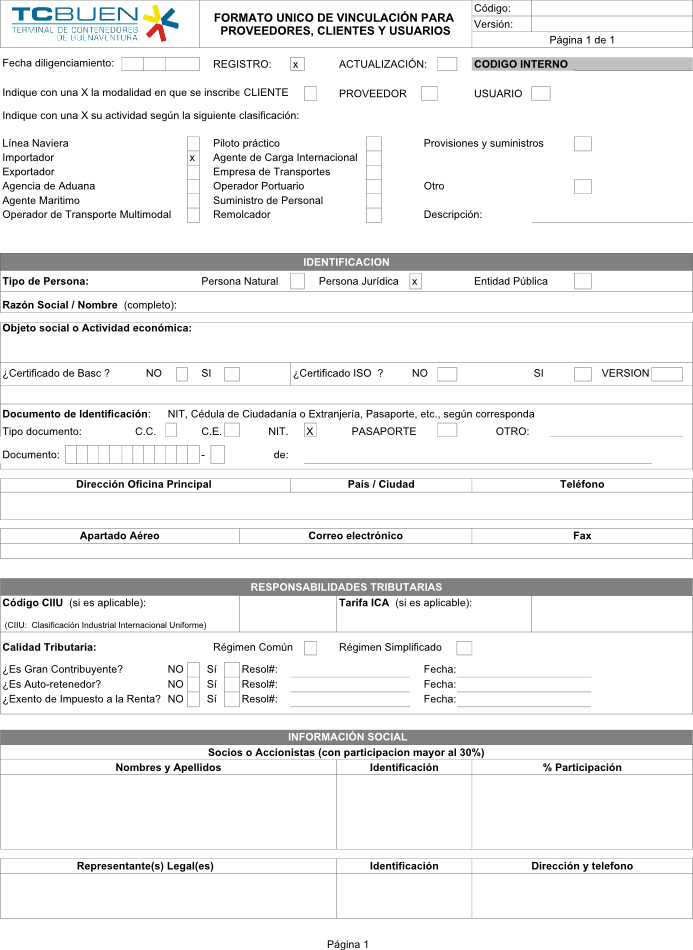Check the REGISTRO checkbox
The image size is (693, 950).
(x=297, y=64)
